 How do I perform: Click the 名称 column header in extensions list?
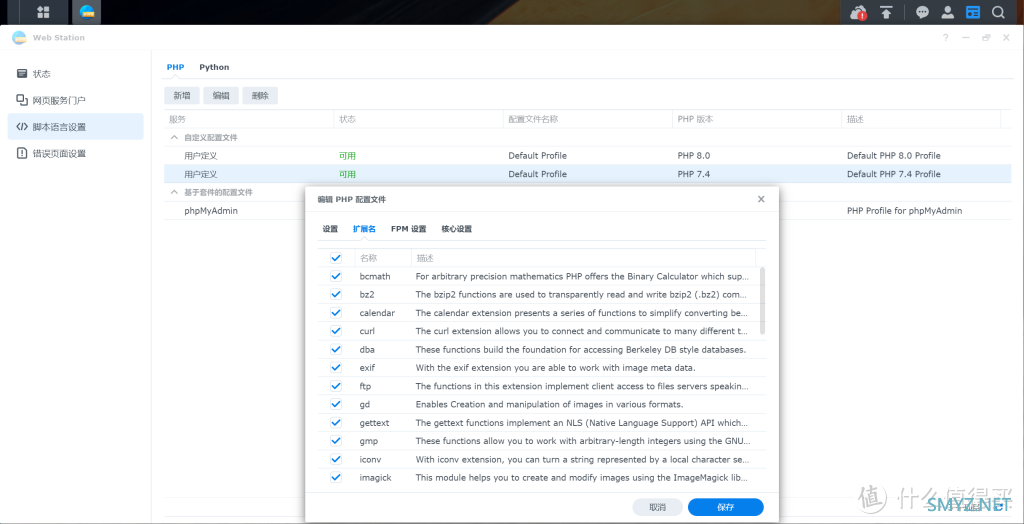[382, 258]
